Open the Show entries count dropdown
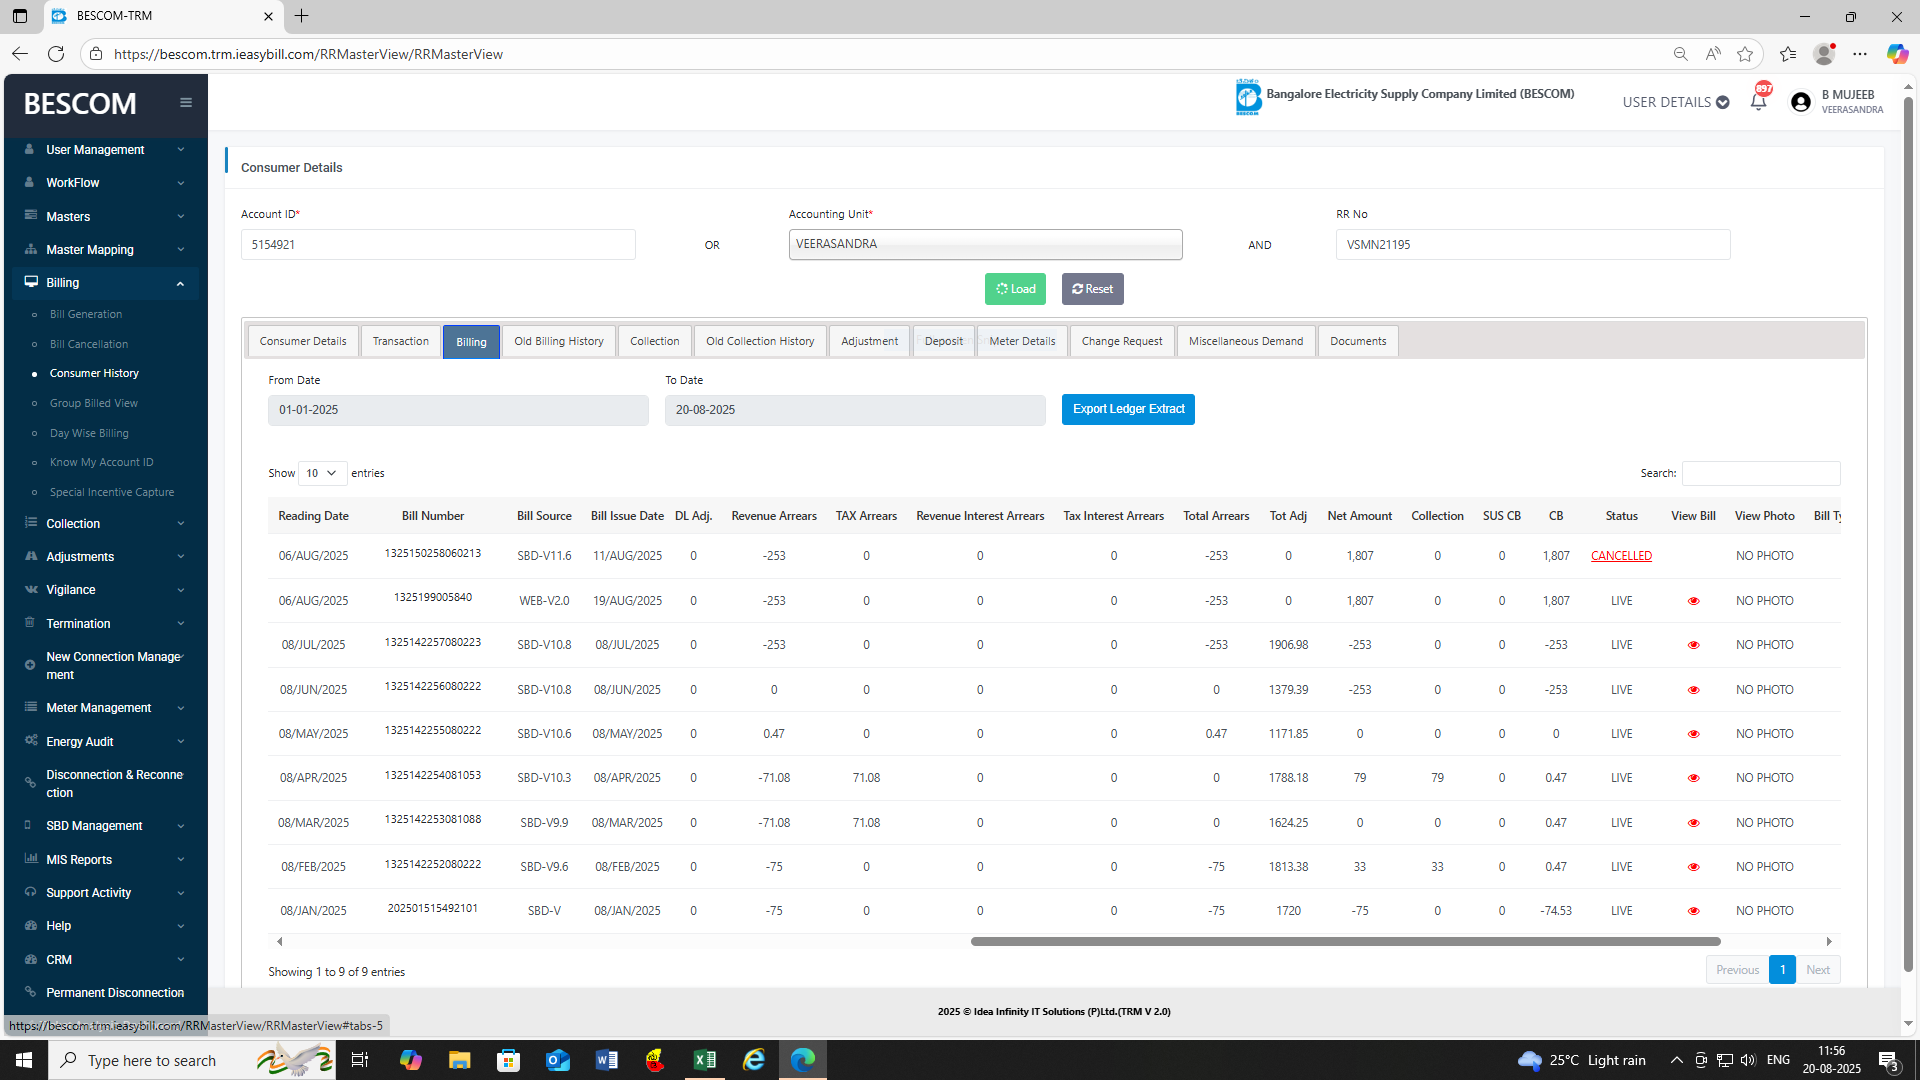The height and width of the screenshot is (1080, 1920). click(322, 473)
